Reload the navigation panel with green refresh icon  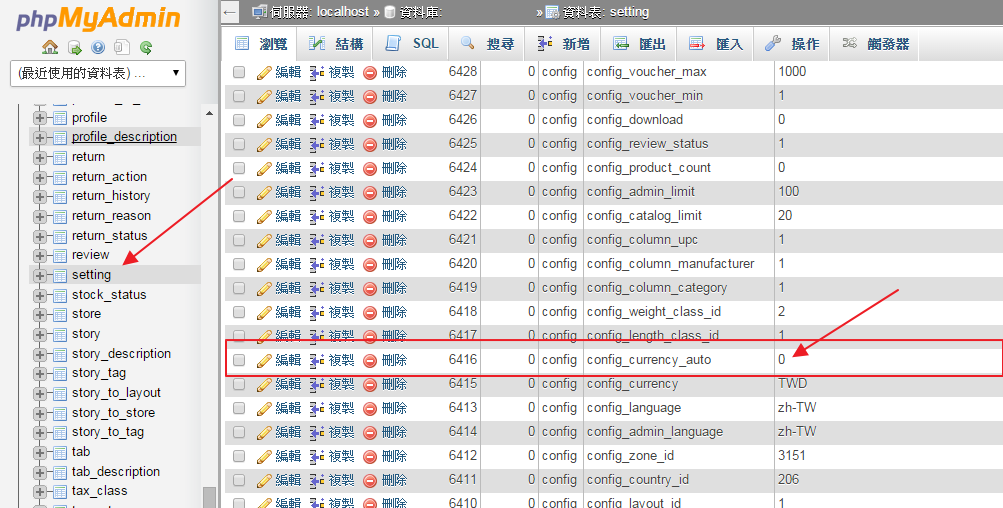point(146,47)
